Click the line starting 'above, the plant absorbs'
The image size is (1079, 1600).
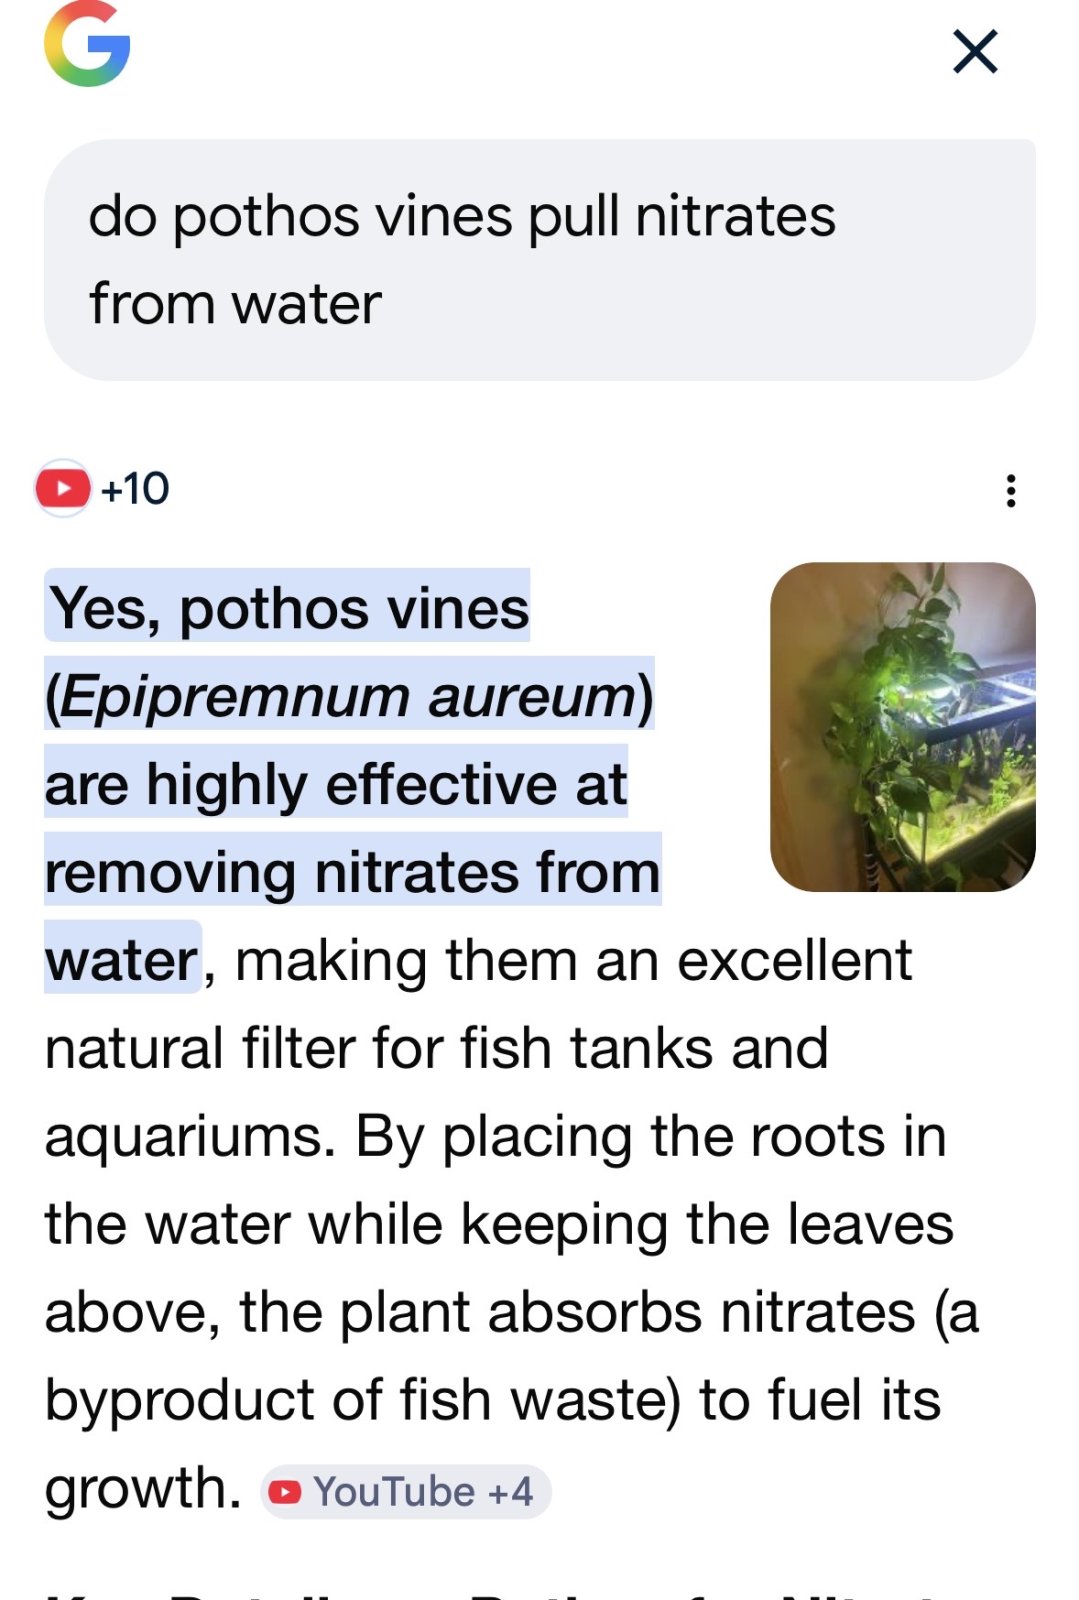(511, 1312)
